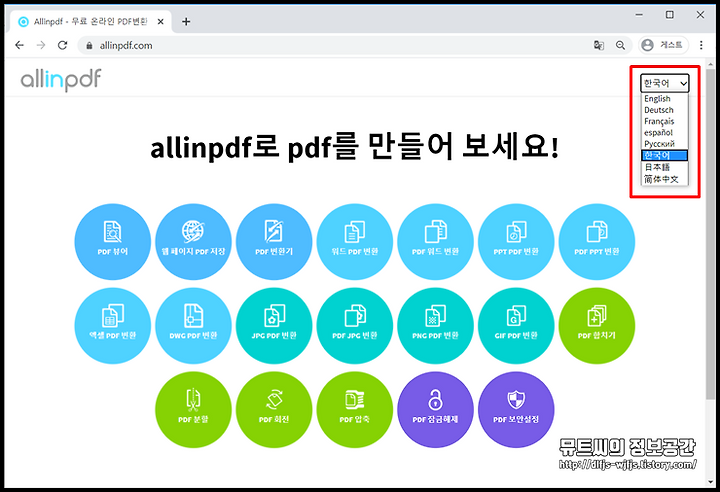This screenshot has width=720, height=492.
Task: Launch the PDF 합치기 merge tool
Action: tap(597, 326)
